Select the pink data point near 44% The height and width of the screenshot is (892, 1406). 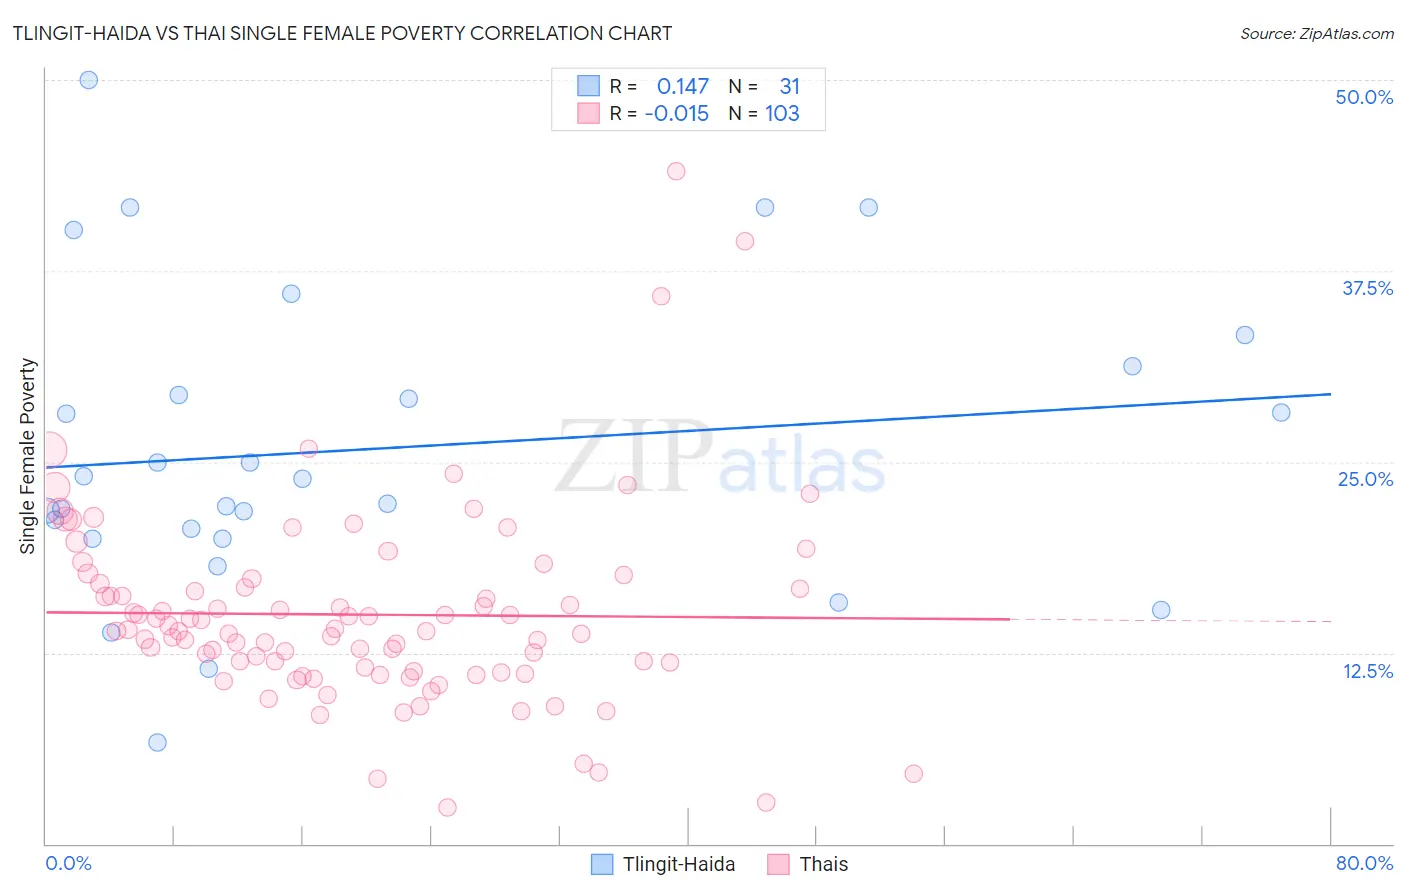(676, 171)
